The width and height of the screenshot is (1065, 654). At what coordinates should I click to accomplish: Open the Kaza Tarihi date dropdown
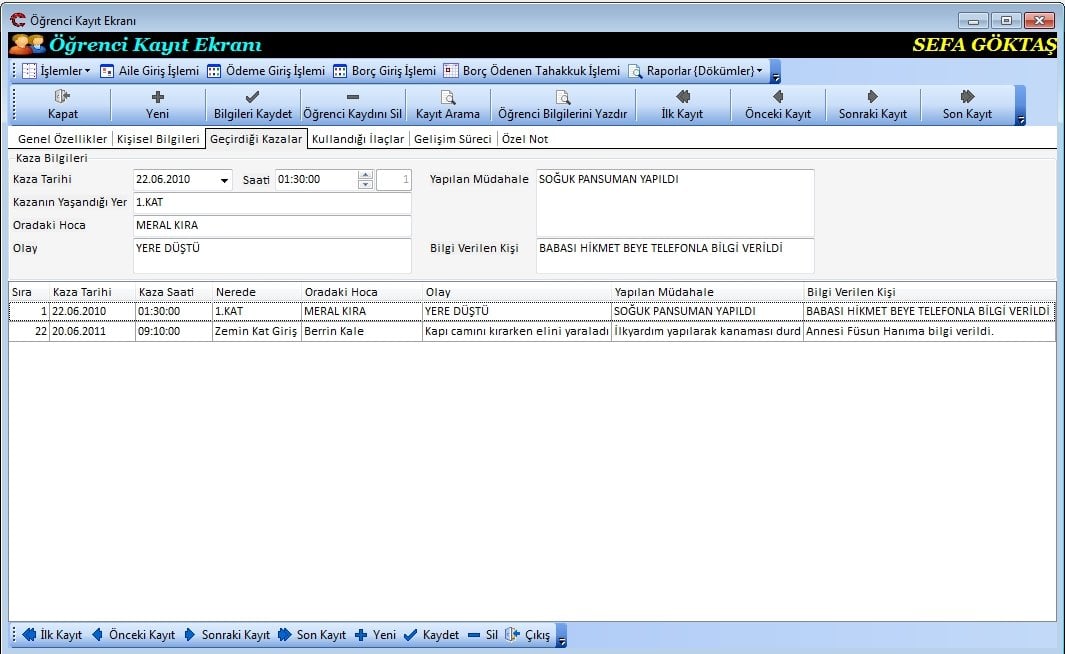point(223,181)
